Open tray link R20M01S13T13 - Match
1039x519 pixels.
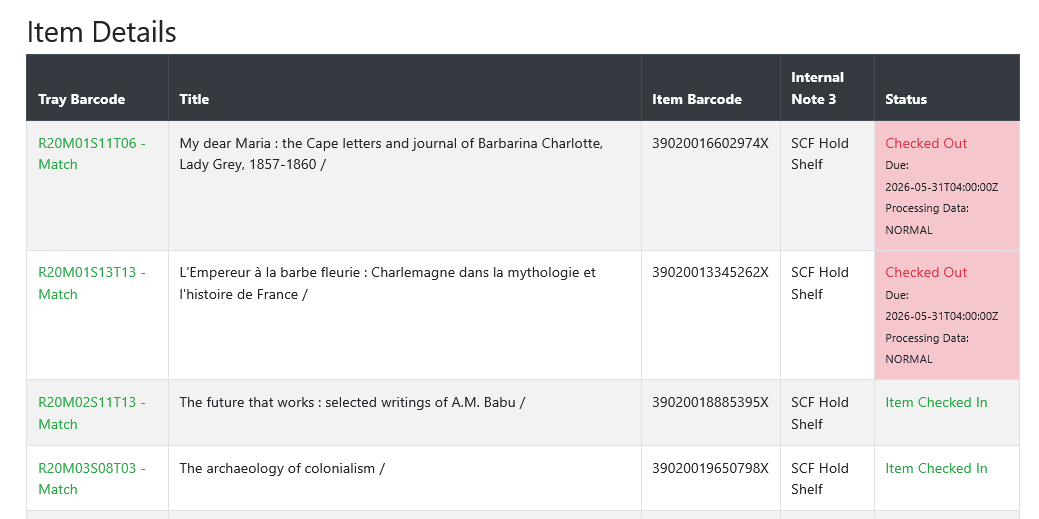[x=91, y=283]
